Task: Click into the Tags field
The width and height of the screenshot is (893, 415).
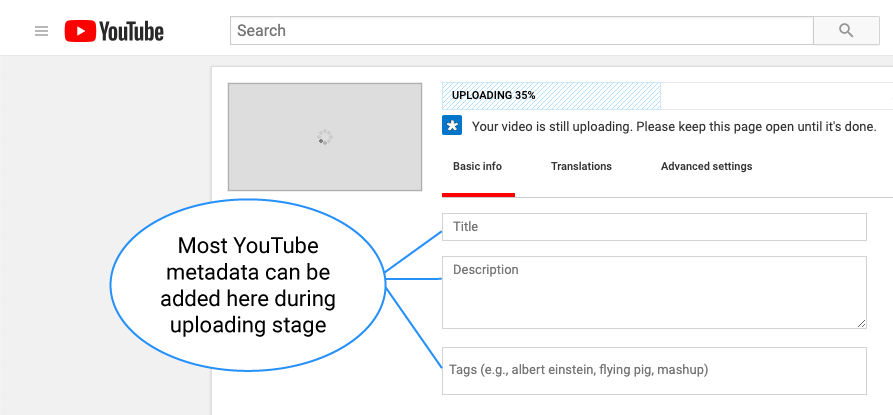Action: point(654,371)
